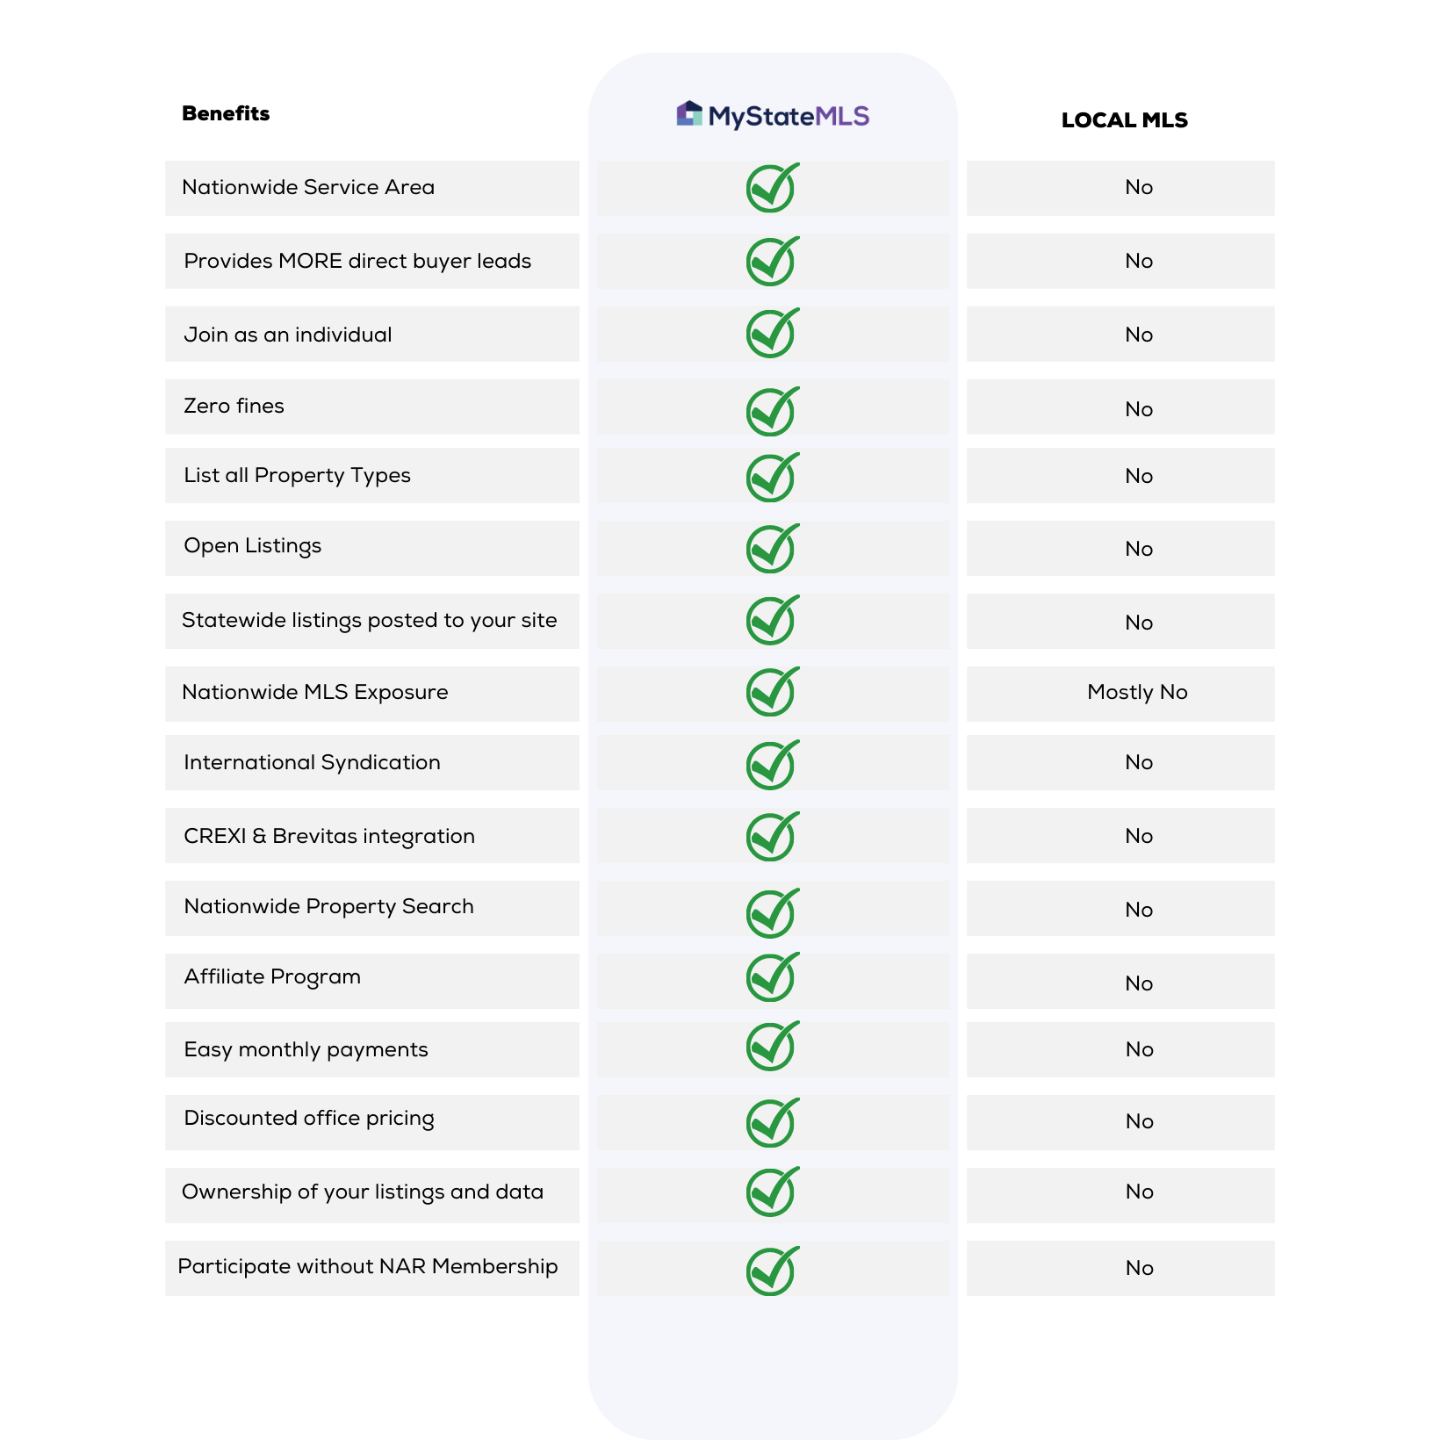This screenshot has height=1440, width=1440.
Task: Click the Affiliate Program checkmark icon
Action: (772, 977)
